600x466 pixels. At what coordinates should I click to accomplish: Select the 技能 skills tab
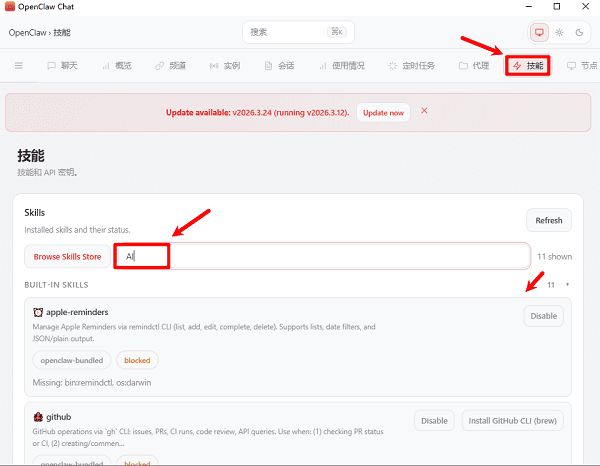click(529, 66)
